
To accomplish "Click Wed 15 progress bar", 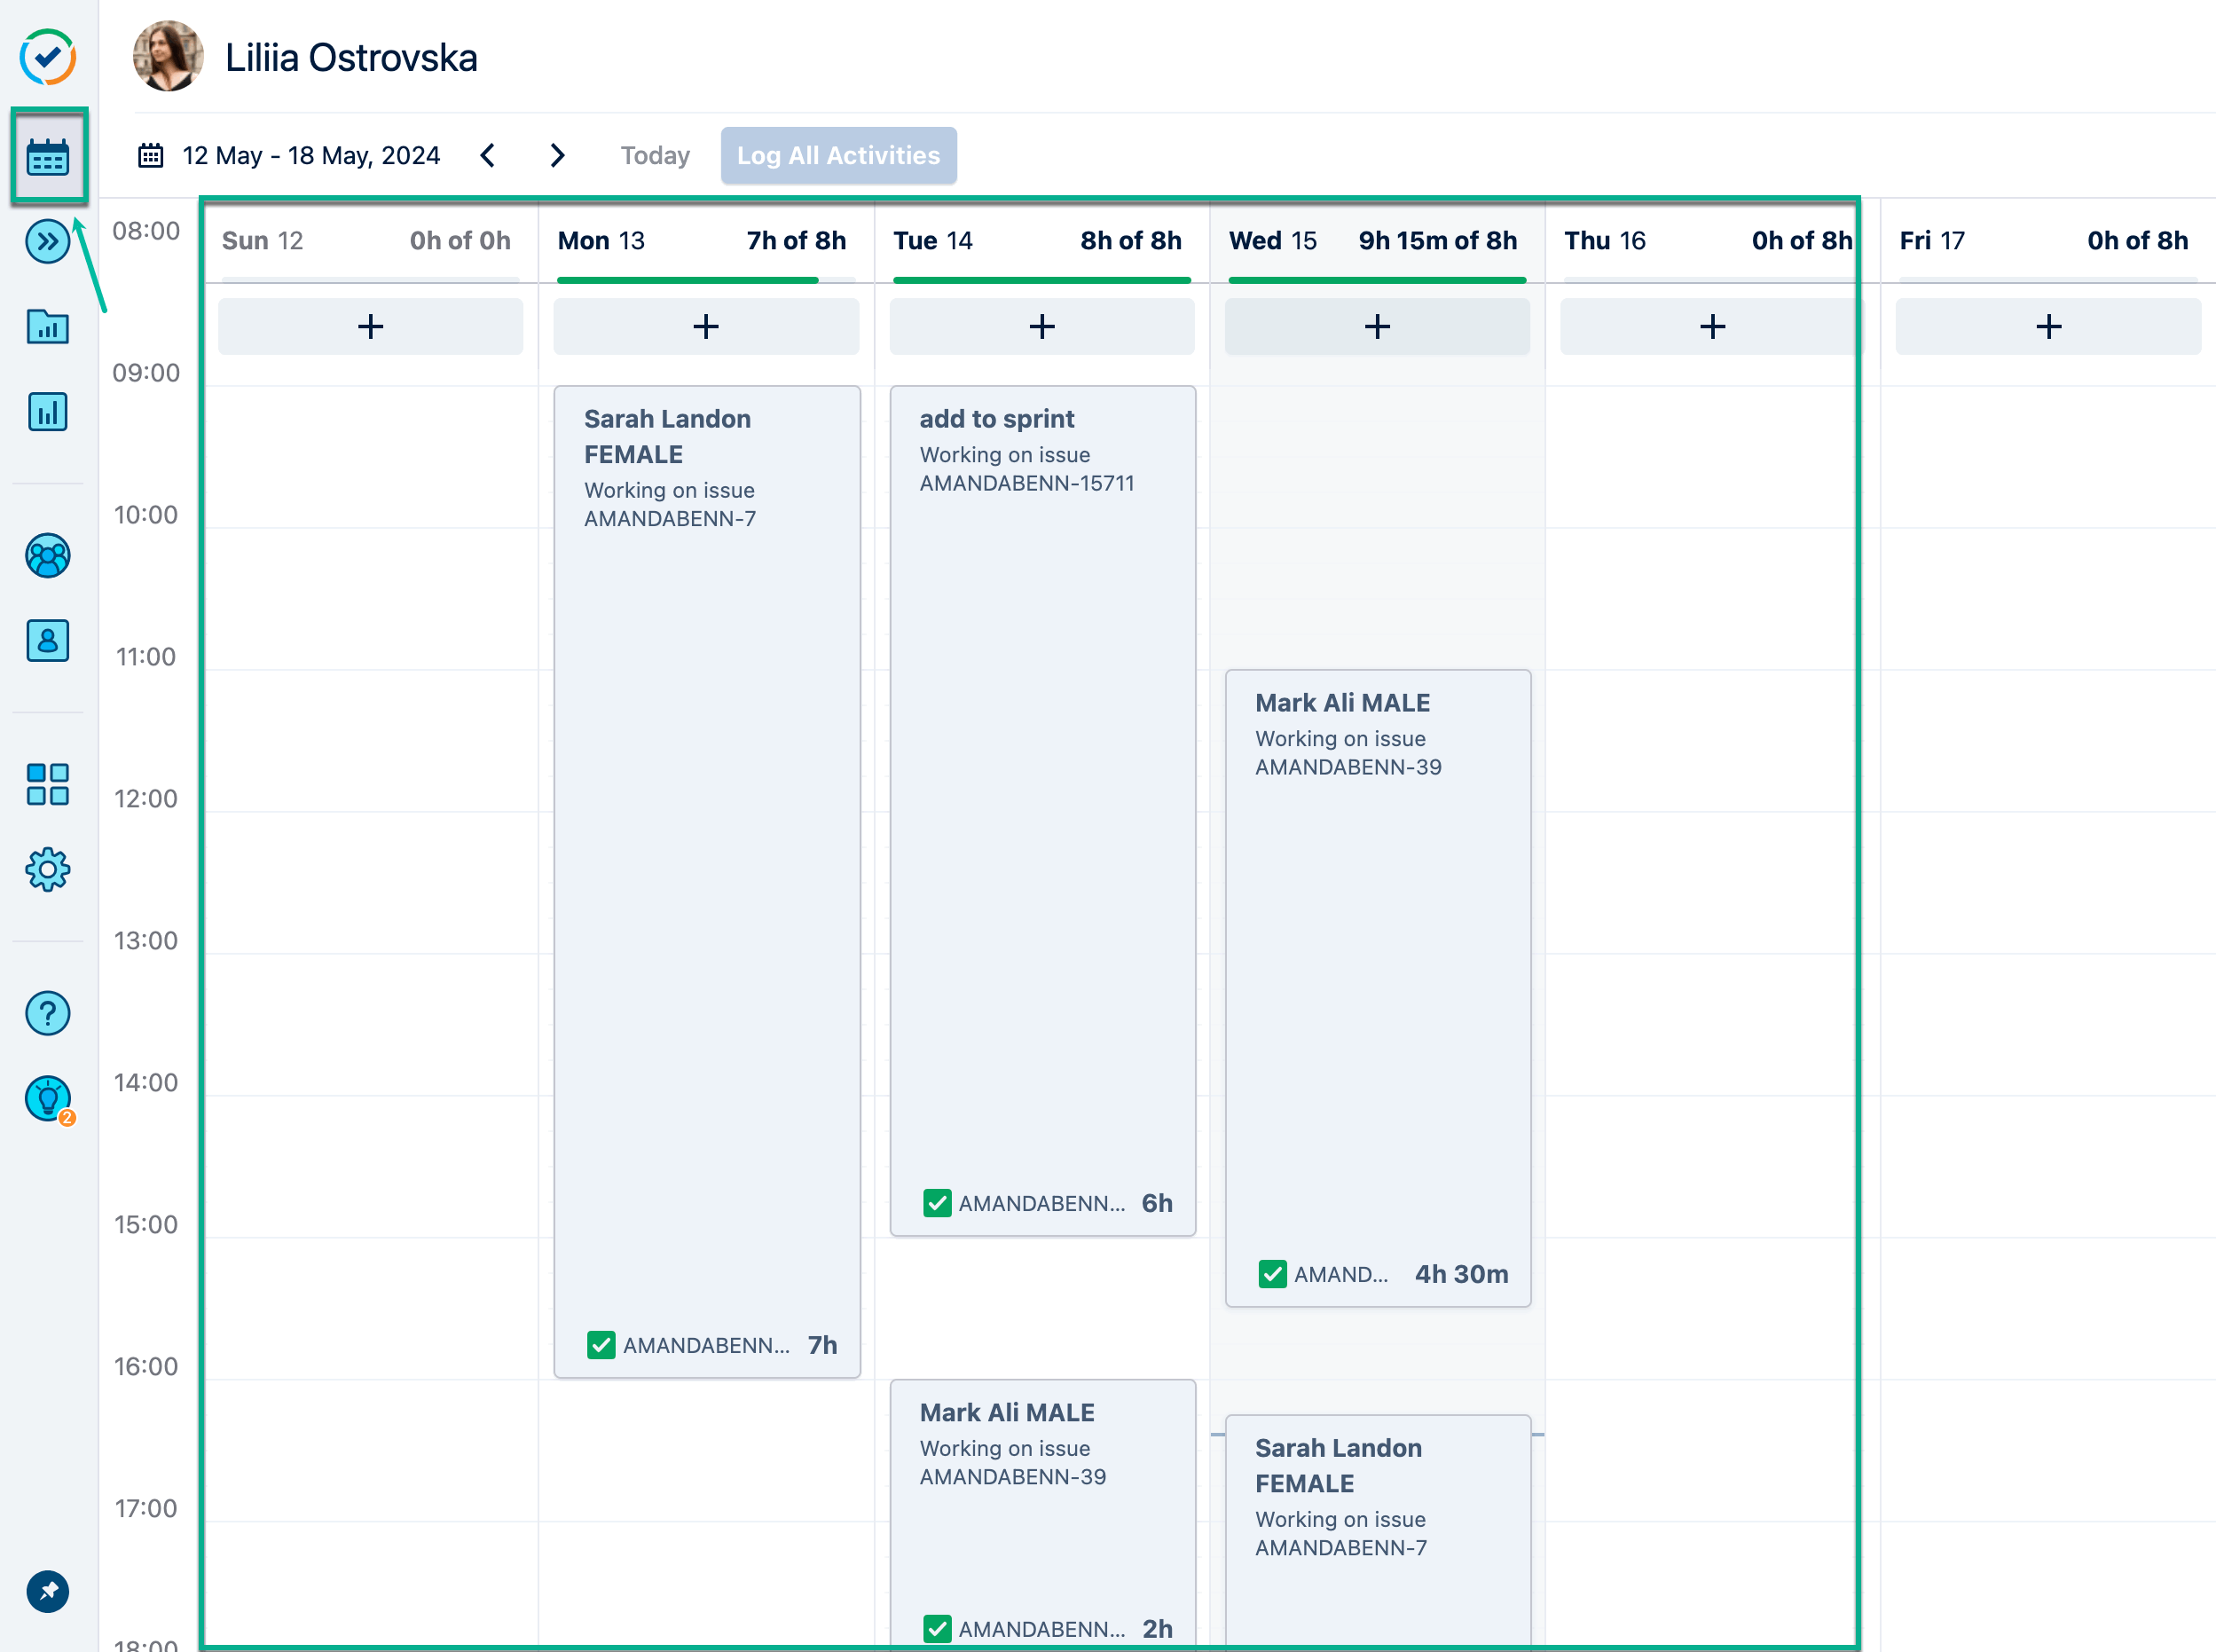I will click(x=1376, y=280).
